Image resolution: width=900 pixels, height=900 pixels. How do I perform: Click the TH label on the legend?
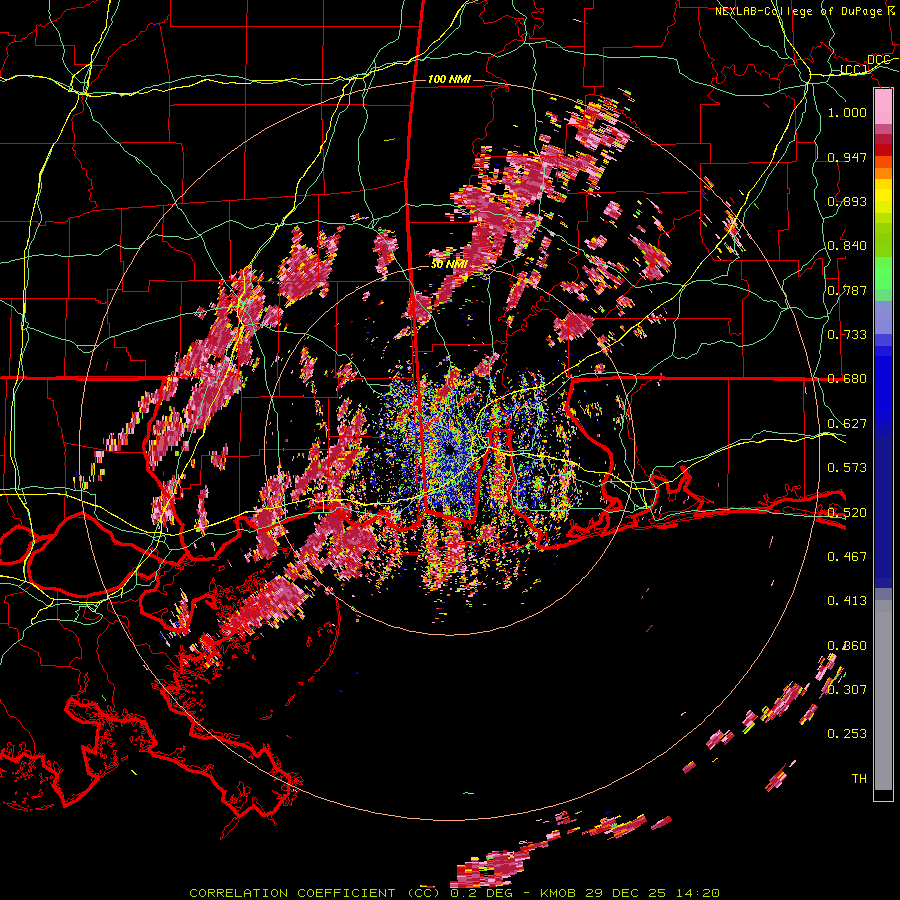click(859, 779)
